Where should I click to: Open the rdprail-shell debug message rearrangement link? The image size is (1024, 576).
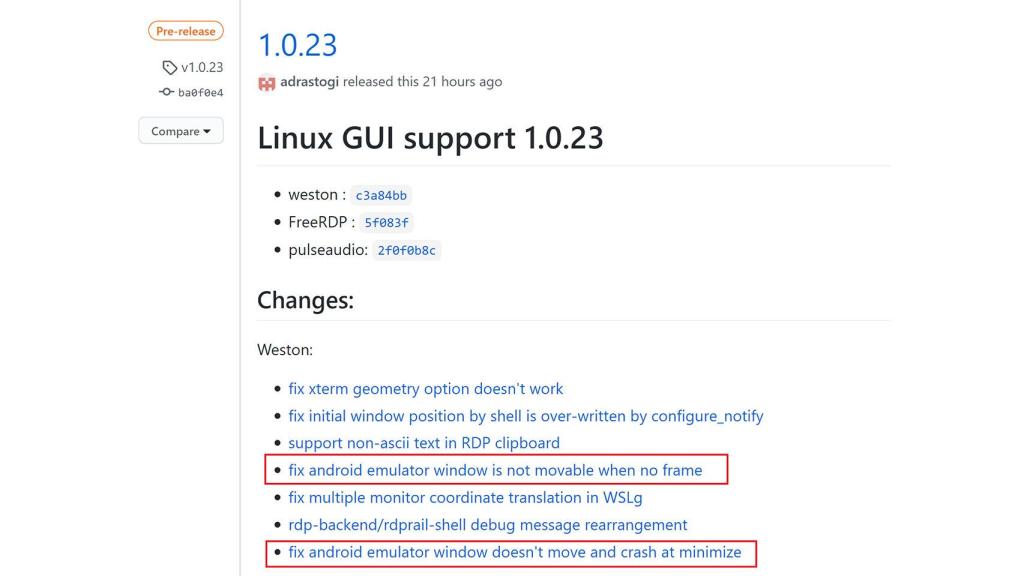[486, 524]
